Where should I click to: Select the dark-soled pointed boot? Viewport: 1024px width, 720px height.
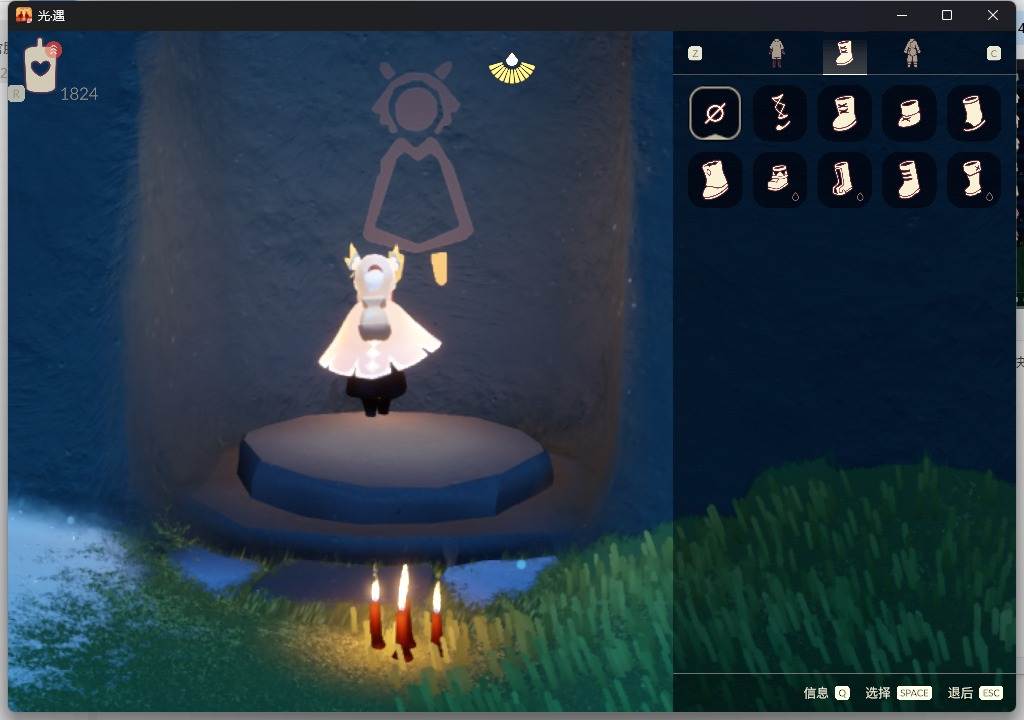973,113
